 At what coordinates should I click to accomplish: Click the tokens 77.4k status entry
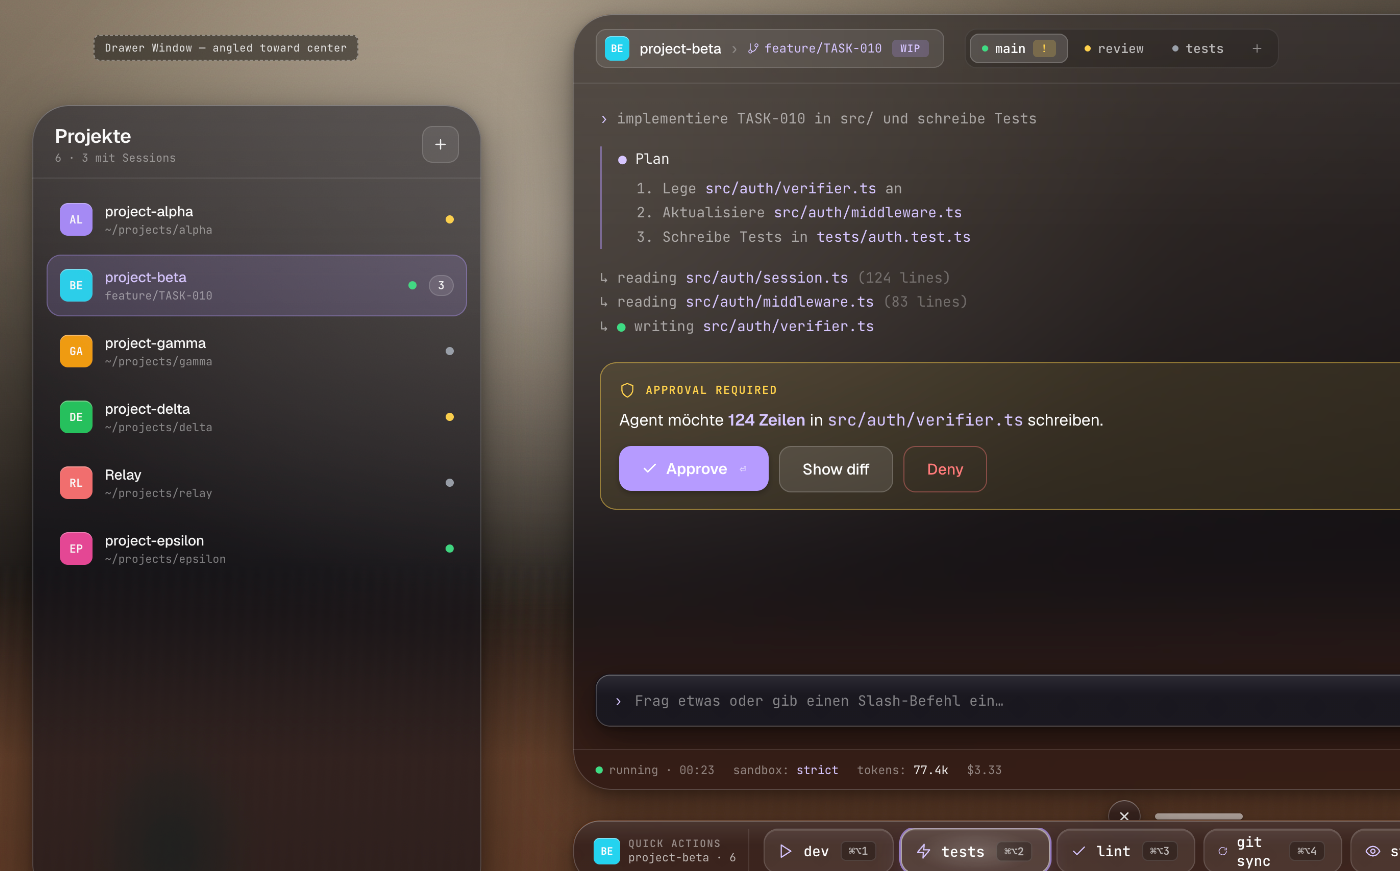[903, 770]
